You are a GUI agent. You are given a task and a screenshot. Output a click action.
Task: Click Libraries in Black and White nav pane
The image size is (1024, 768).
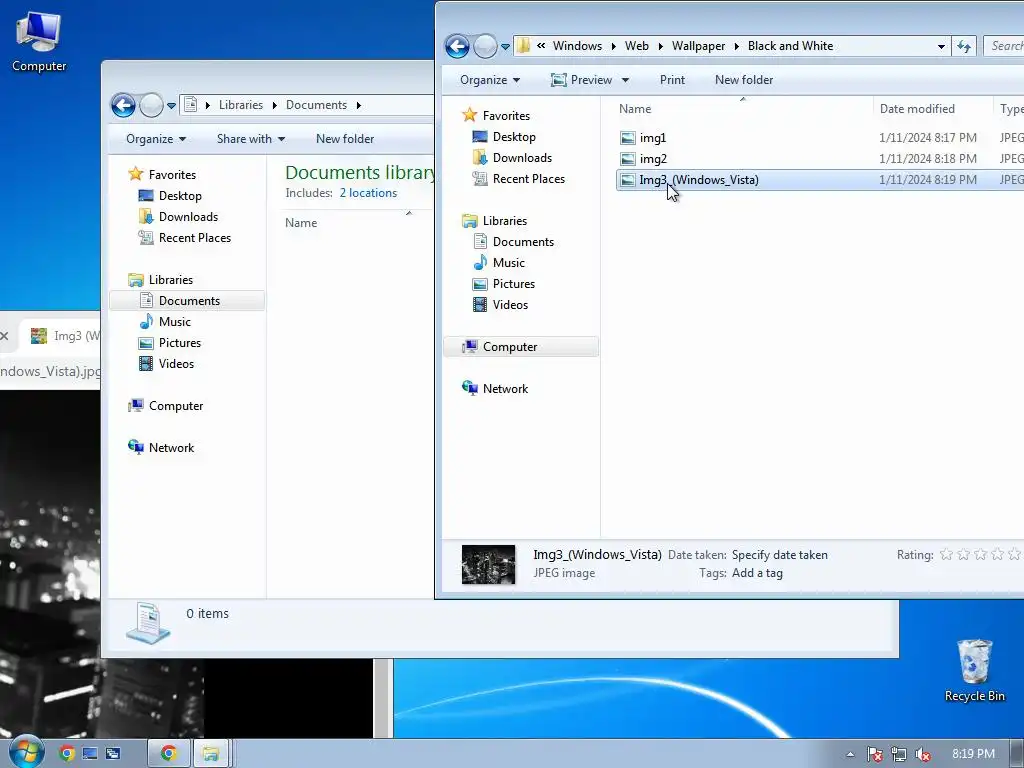(505, 221)
